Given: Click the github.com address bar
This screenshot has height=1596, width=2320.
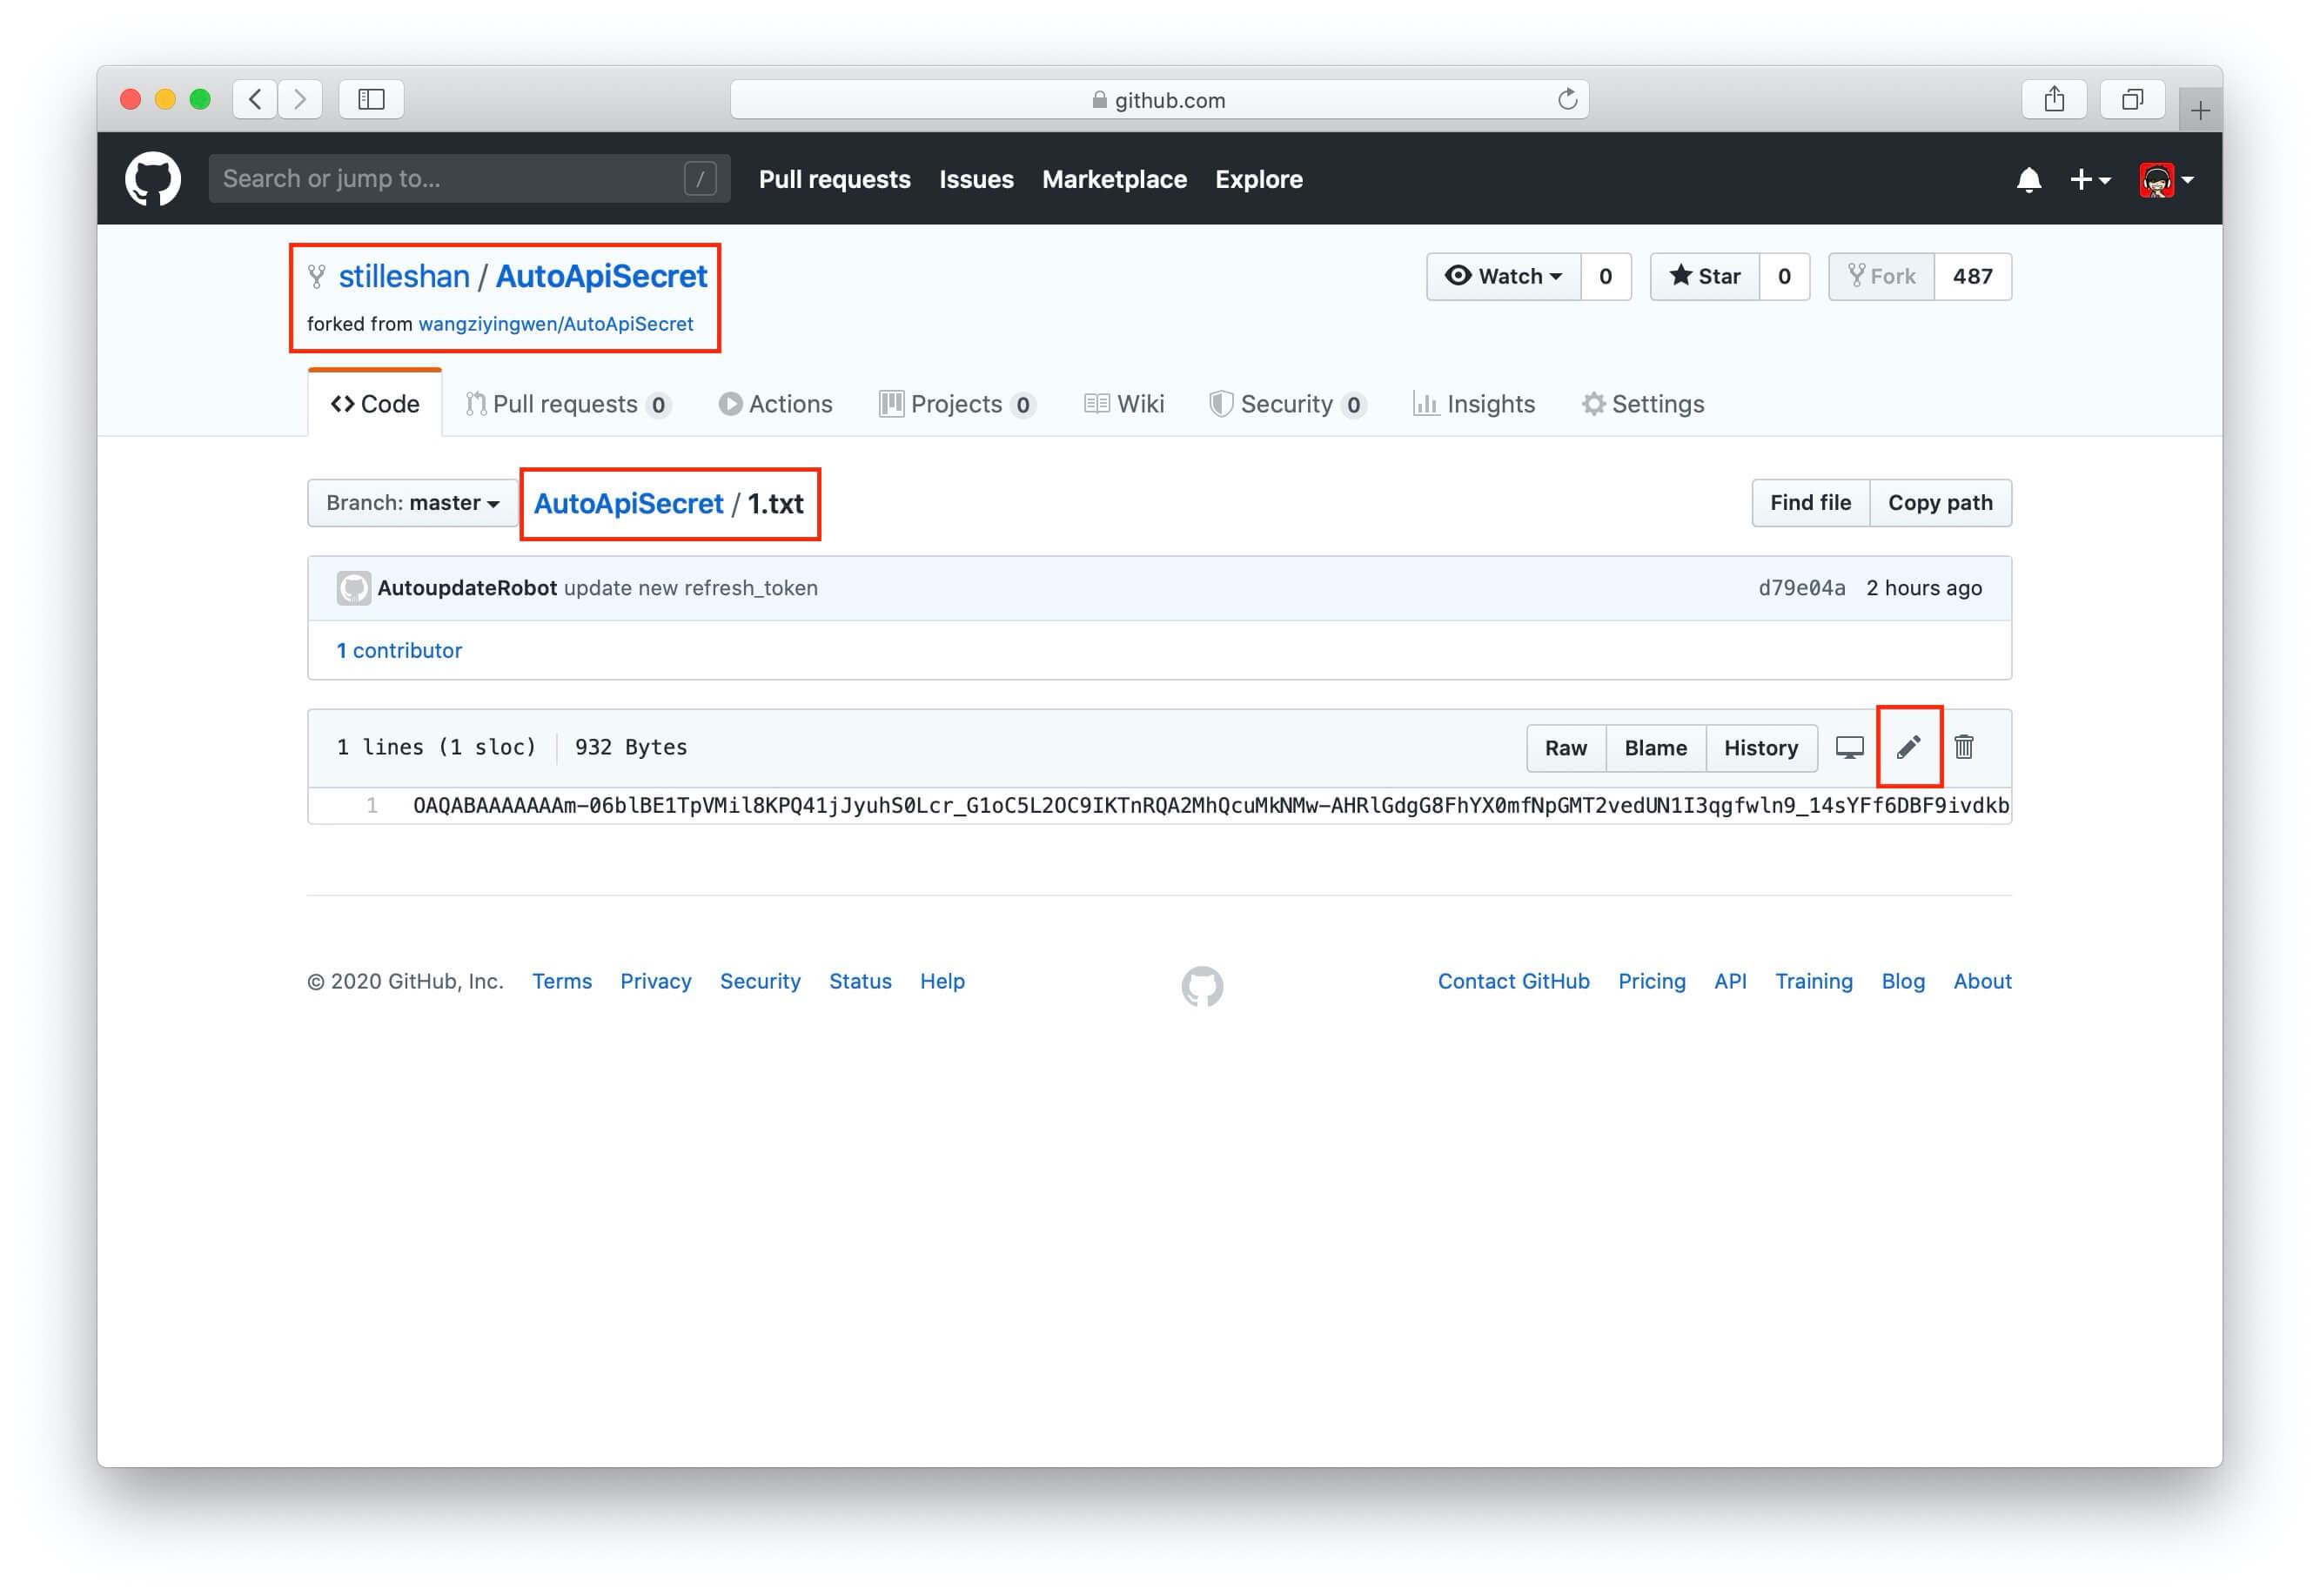Looking at the screenshot, I should pyautogui.click(x=1159, y=99).
